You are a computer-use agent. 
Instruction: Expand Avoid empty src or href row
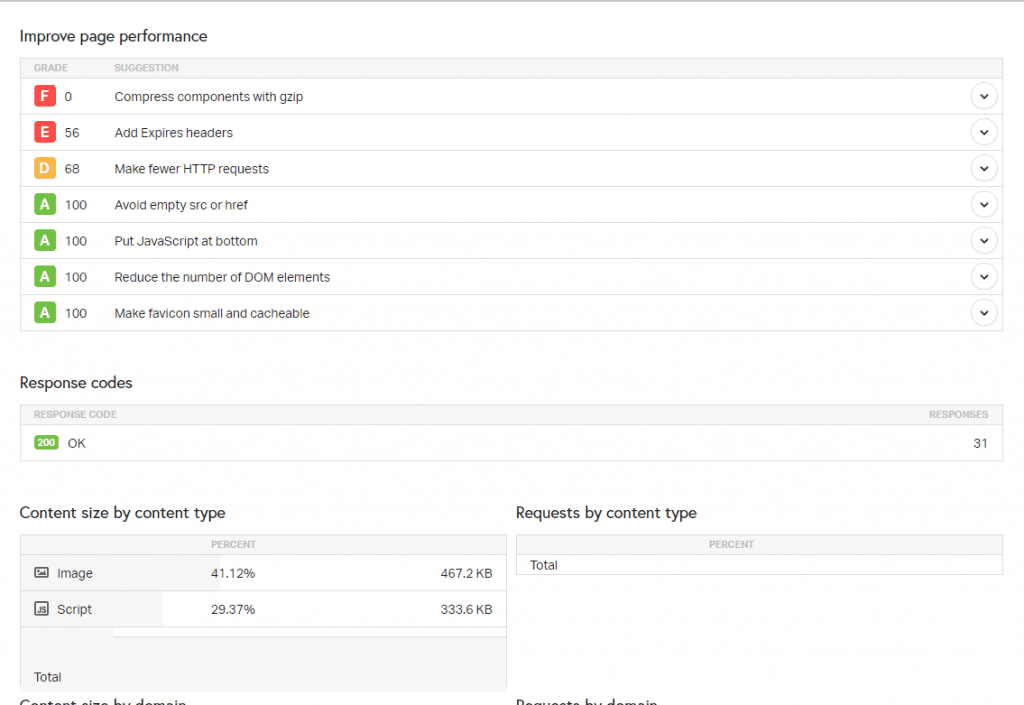(984, 205)
